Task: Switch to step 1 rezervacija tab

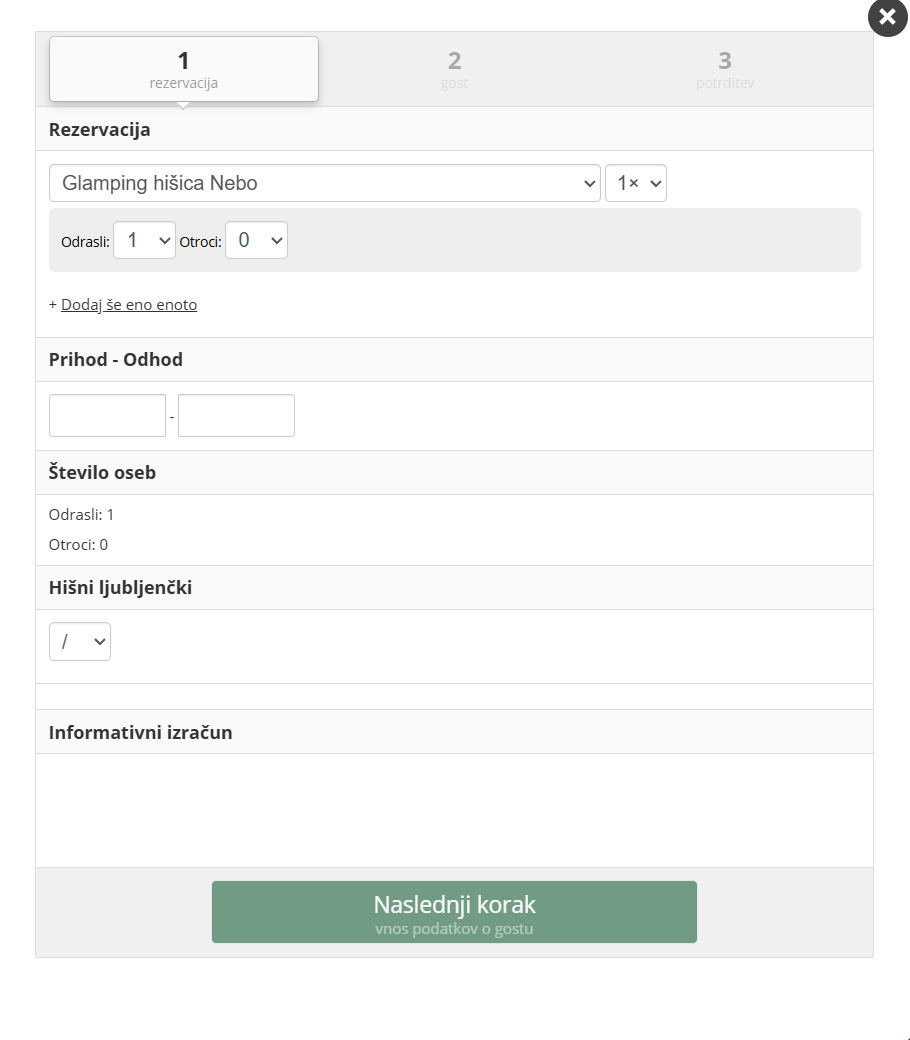Action: tap(184, 69)
